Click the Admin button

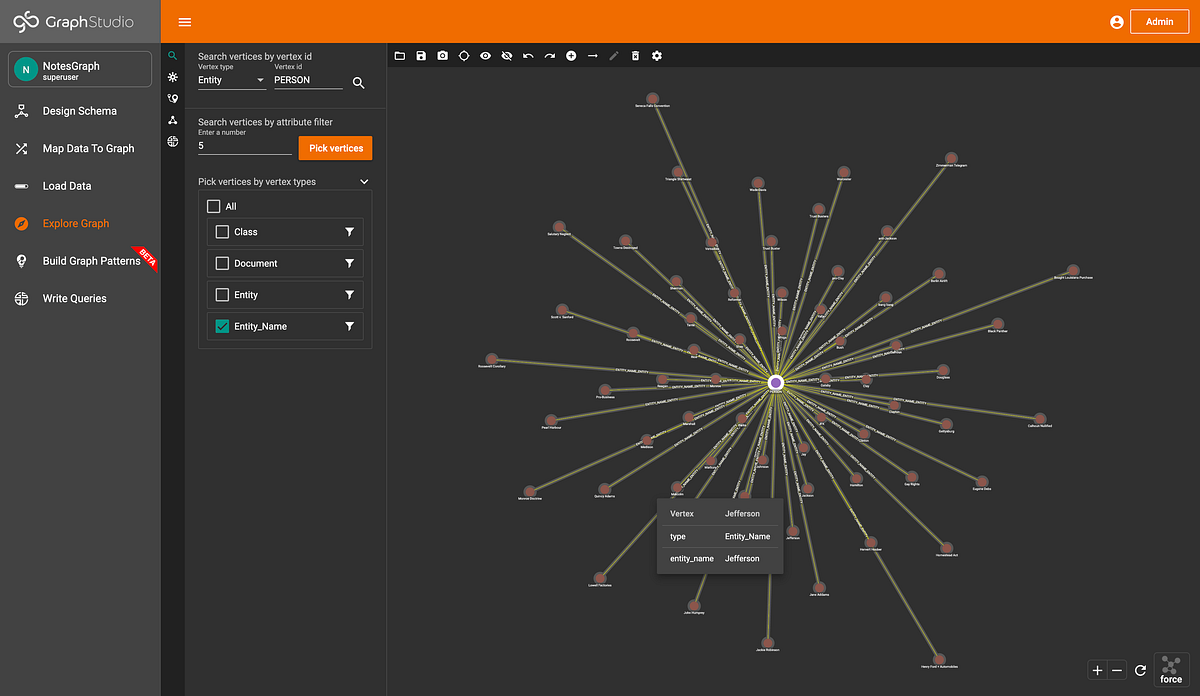click(x=1159, y=22)
